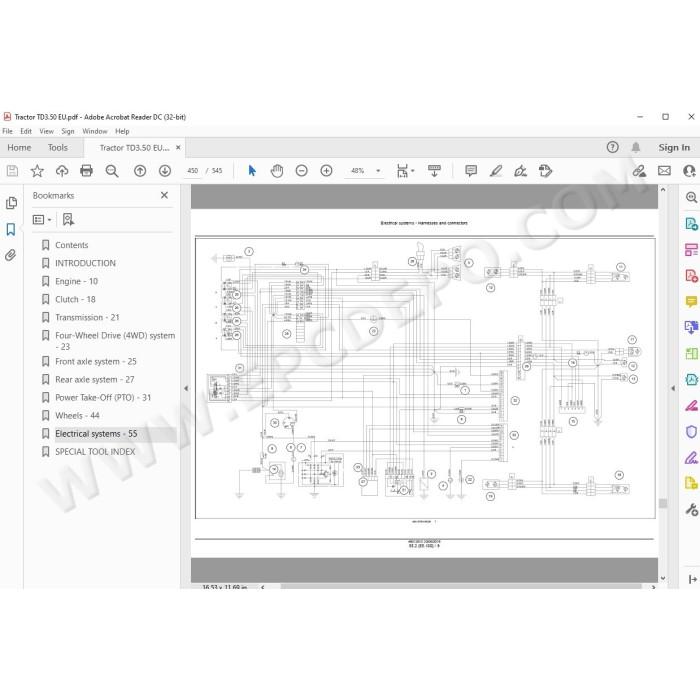Click the horizontal scrollbar at the bottom
The width and height of the screenshot is (700, 700).
tap(460, 587)
